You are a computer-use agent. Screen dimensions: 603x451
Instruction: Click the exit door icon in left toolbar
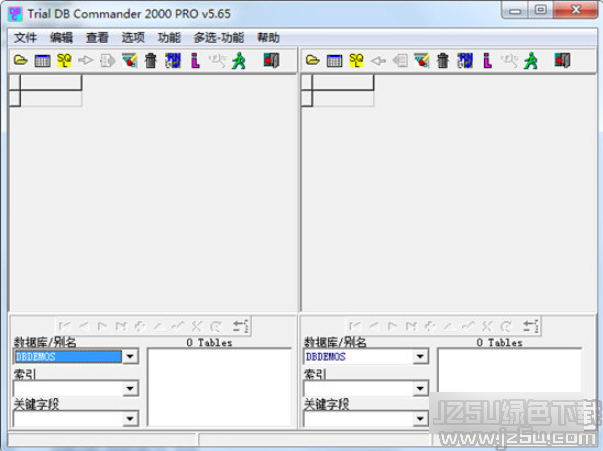[271, 61]
